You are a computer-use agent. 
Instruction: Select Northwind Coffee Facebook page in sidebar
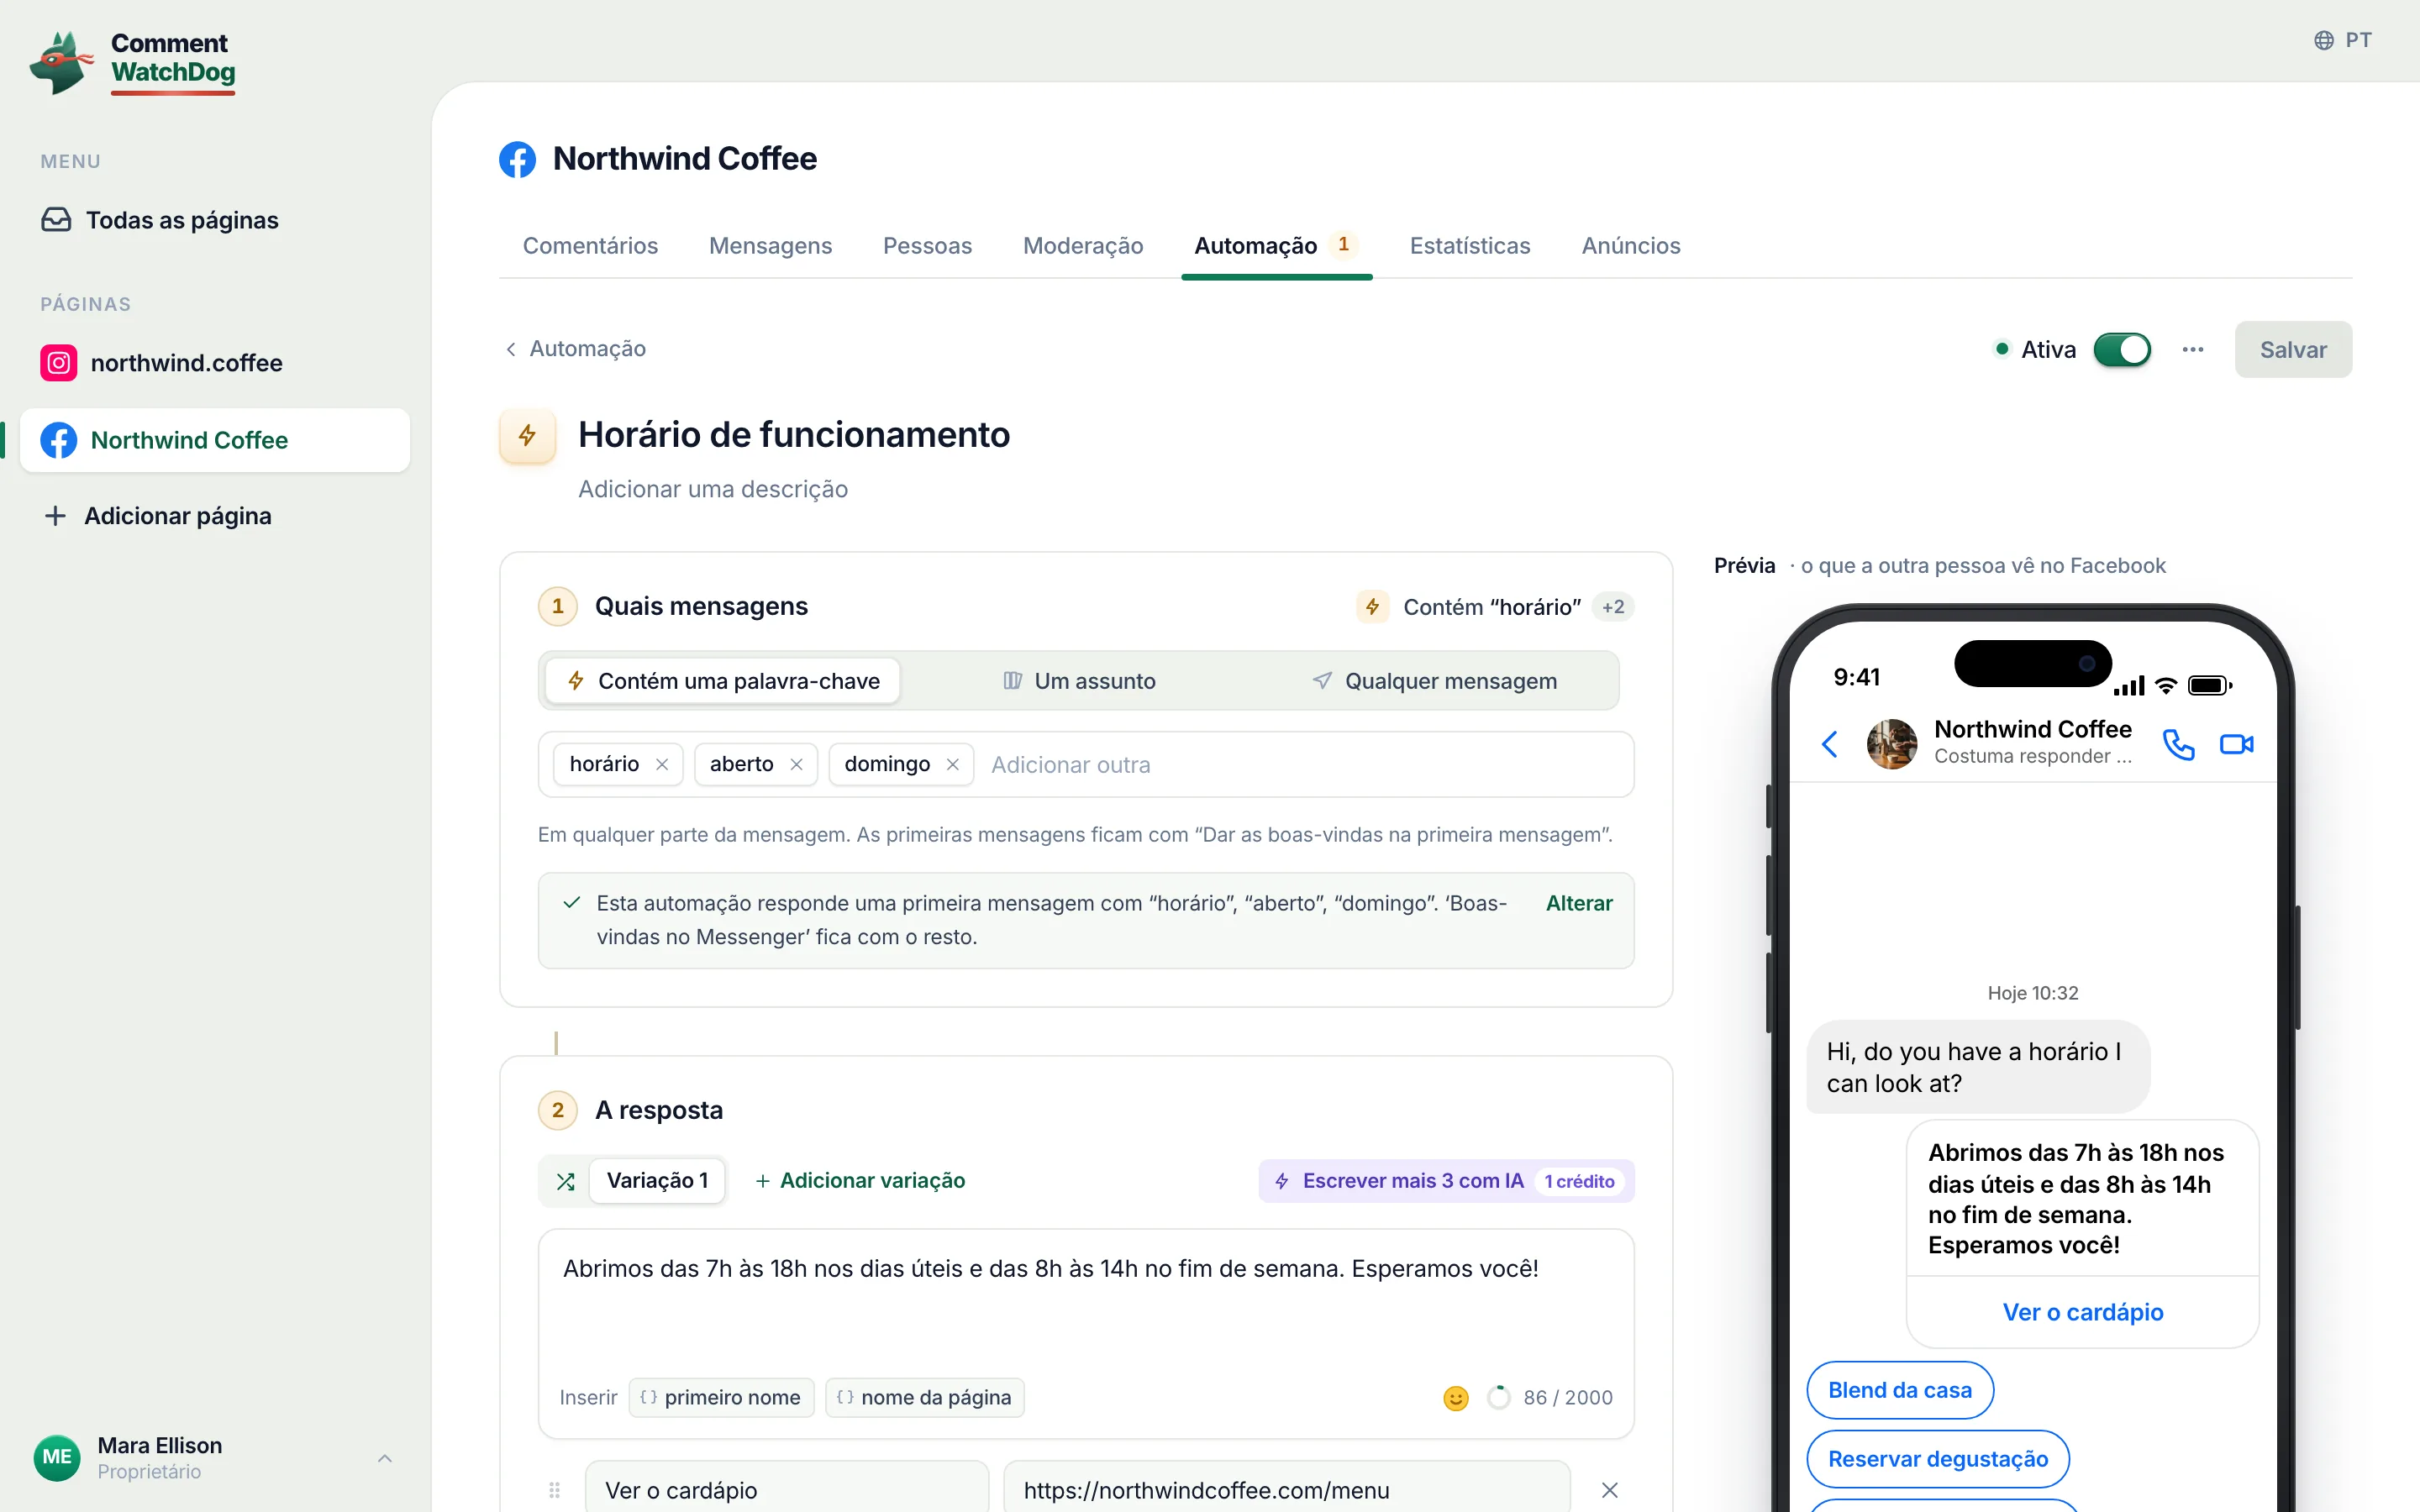coord(215,440)
